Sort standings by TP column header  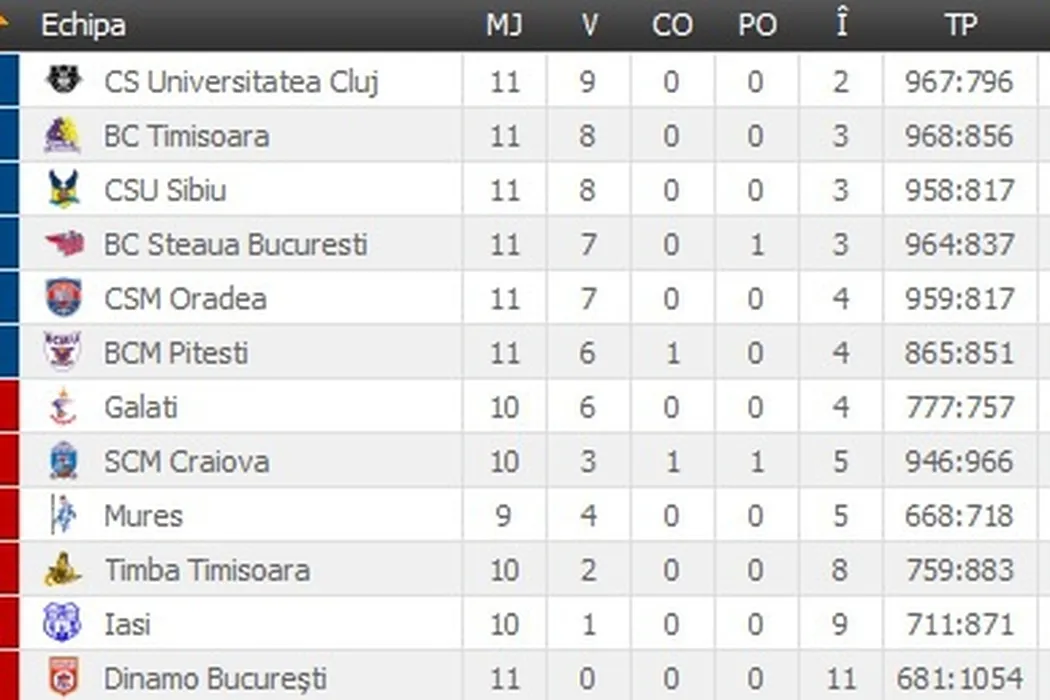[x=960, y=25]
